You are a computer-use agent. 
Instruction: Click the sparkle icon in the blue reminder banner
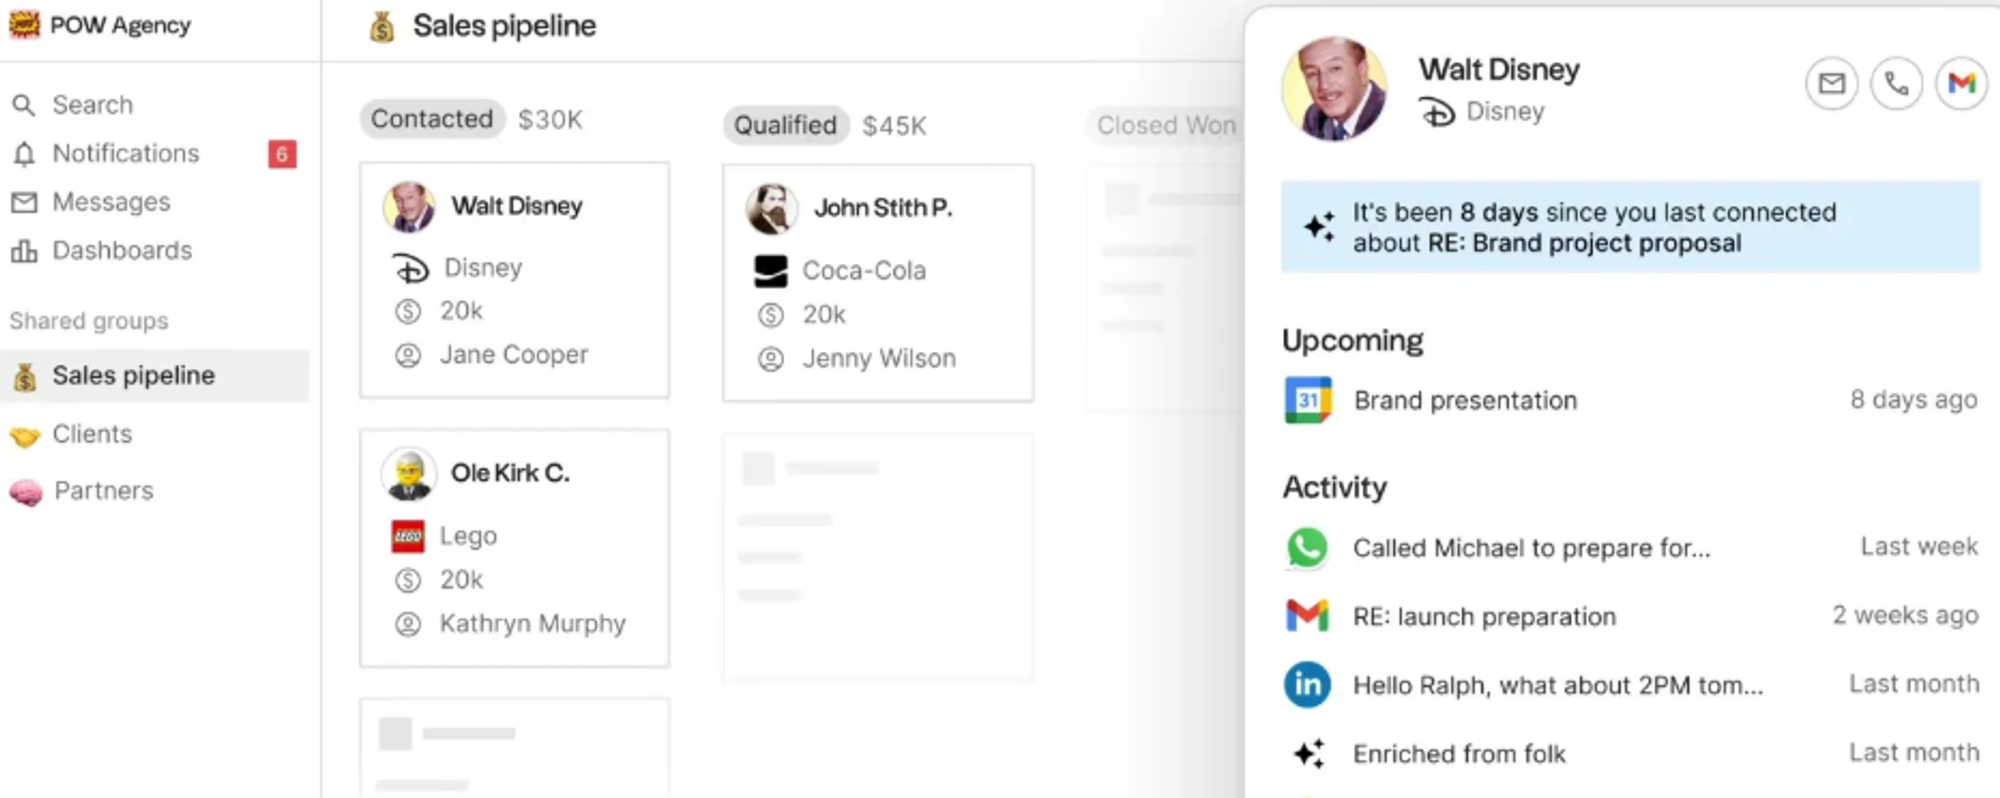click(x=1319, y=227)
